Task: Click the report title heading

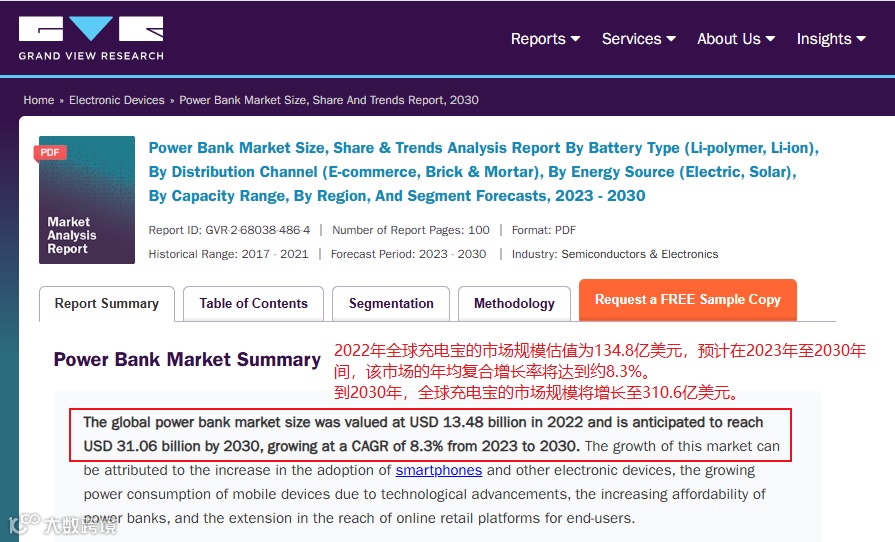Action: 483,172
